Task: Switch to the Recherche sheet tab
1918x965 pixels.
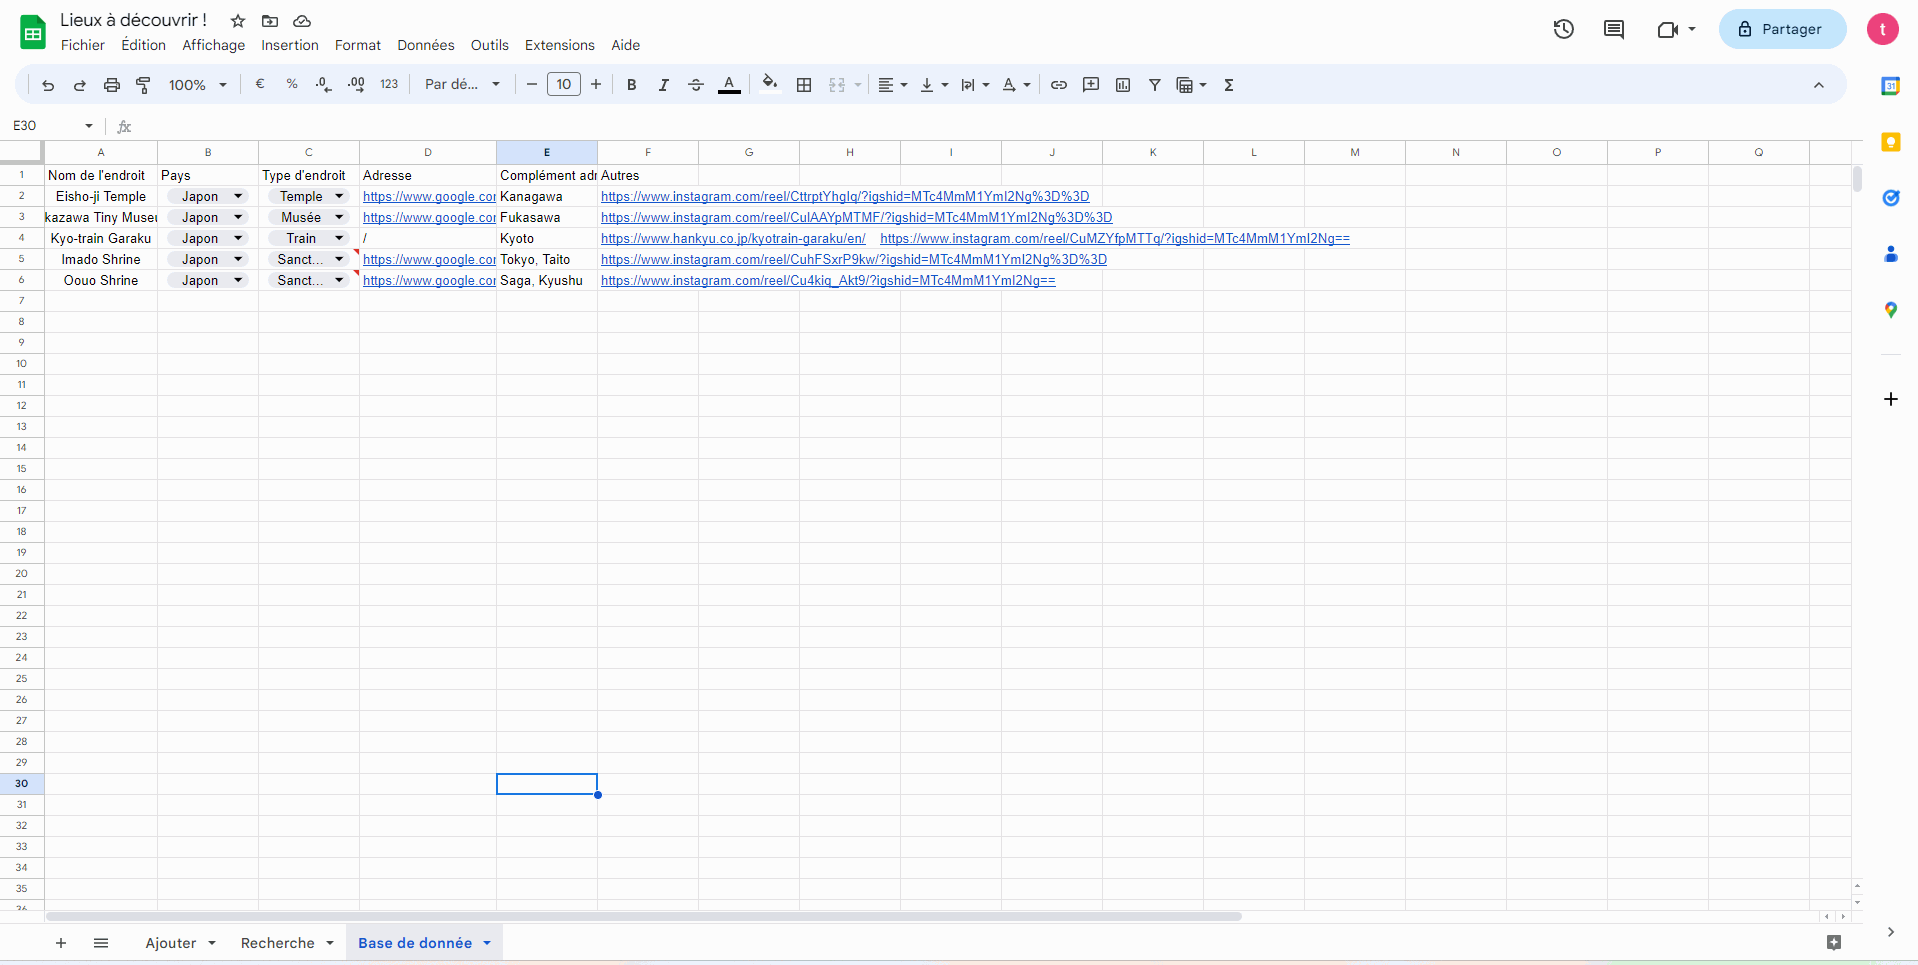Action: point(277,943)
